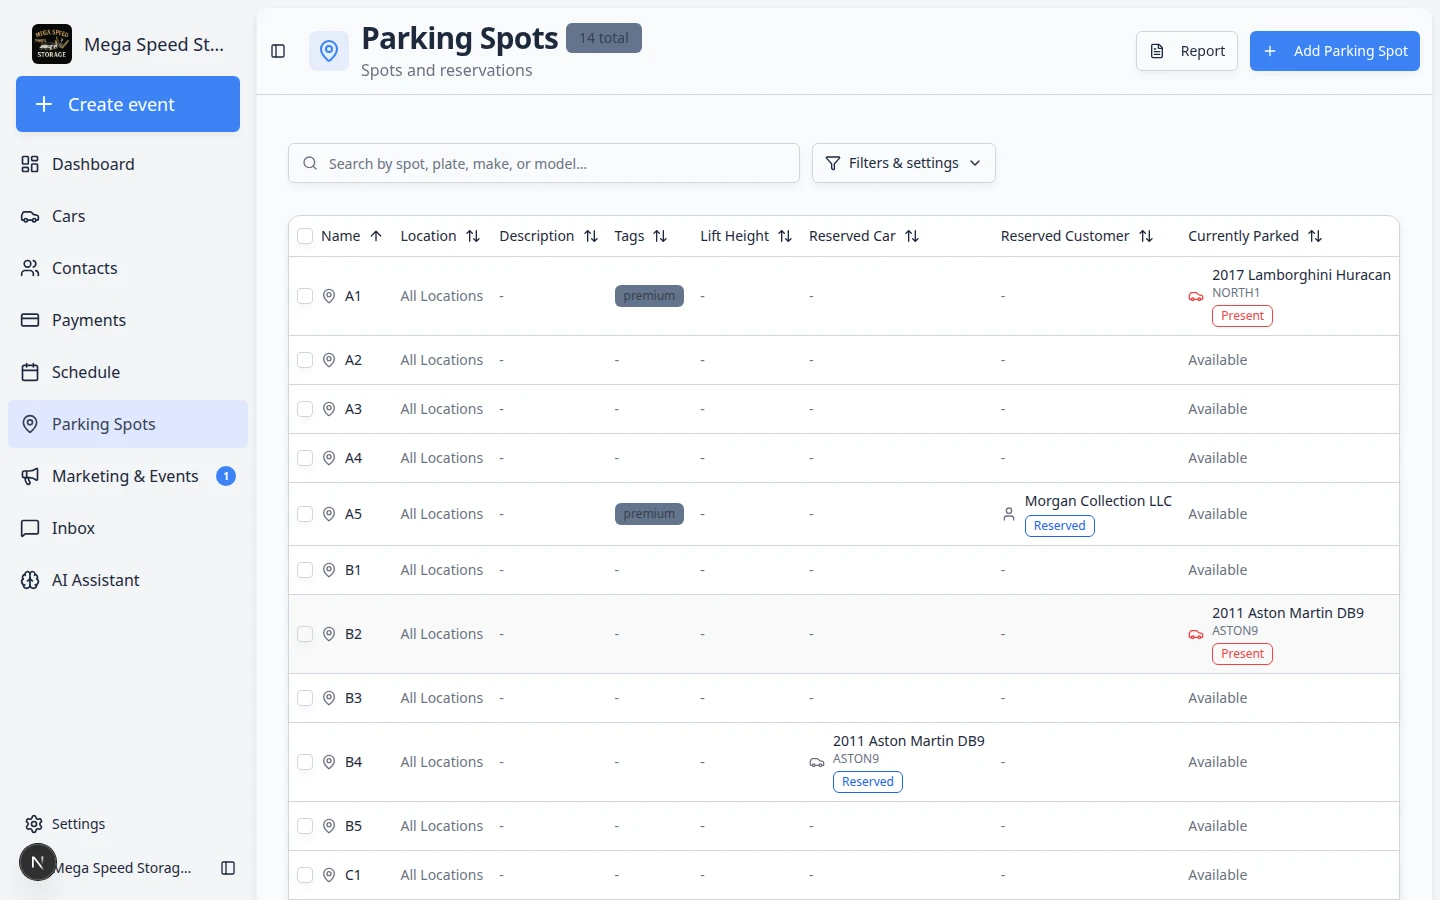Image resolution: width=1440 pixels, height=900 pixels.
Task: Sort by Location using the arrows icon
Action: (473, 236)
